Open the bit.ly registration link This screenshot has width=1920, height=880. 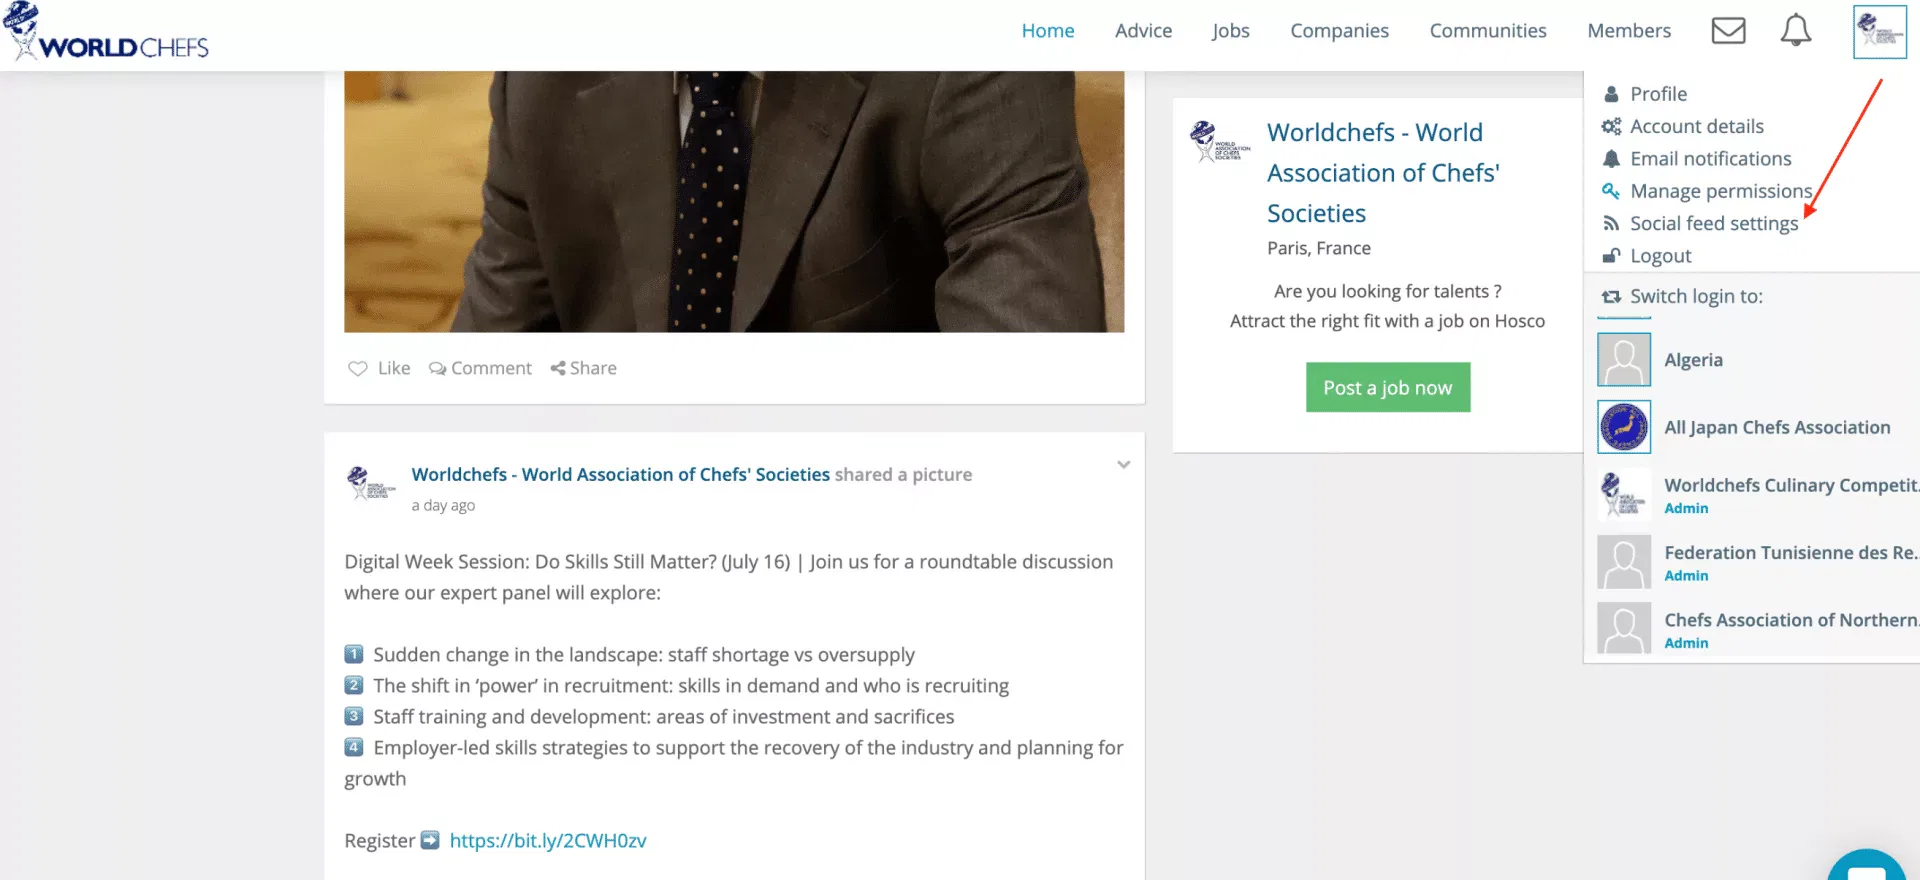click(548, 841)
